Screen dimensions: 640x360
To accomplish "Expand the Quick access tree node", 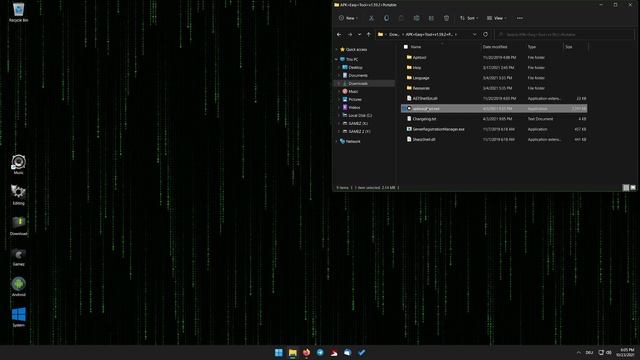I will pos(337,49).
